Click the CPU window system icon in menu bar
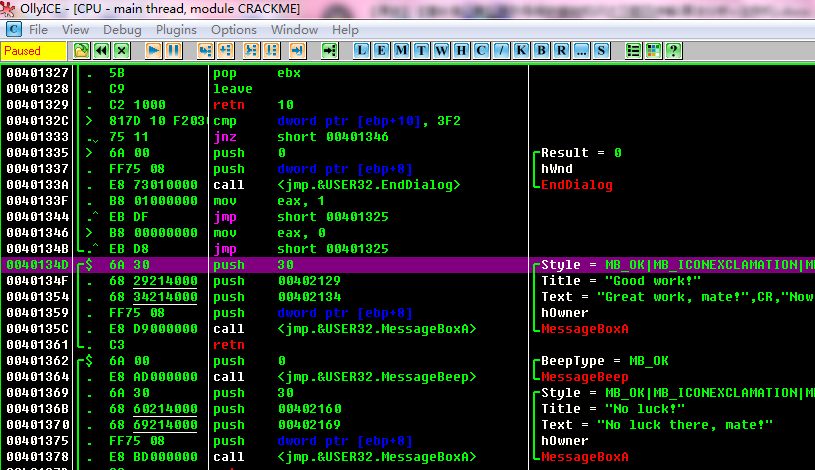The height and width of the screenshot is (470, 815). 14,30
